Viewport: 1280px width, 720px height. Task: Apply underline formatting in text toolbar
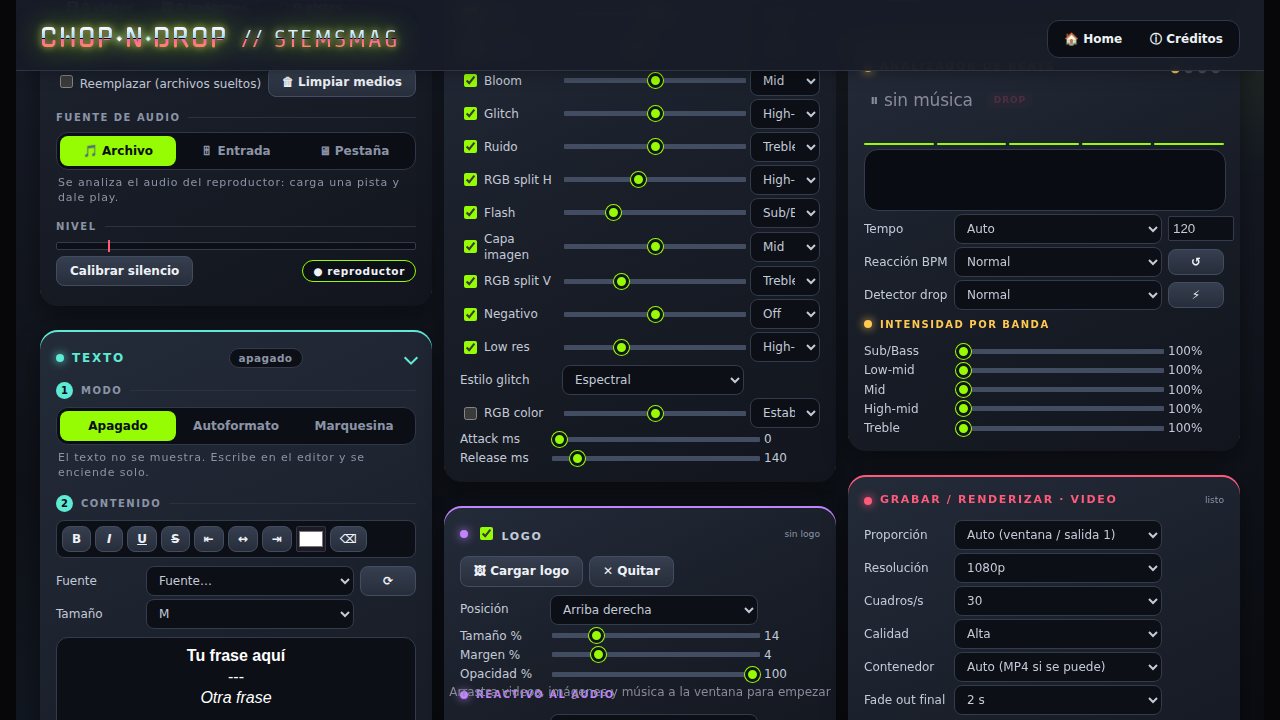142,539
